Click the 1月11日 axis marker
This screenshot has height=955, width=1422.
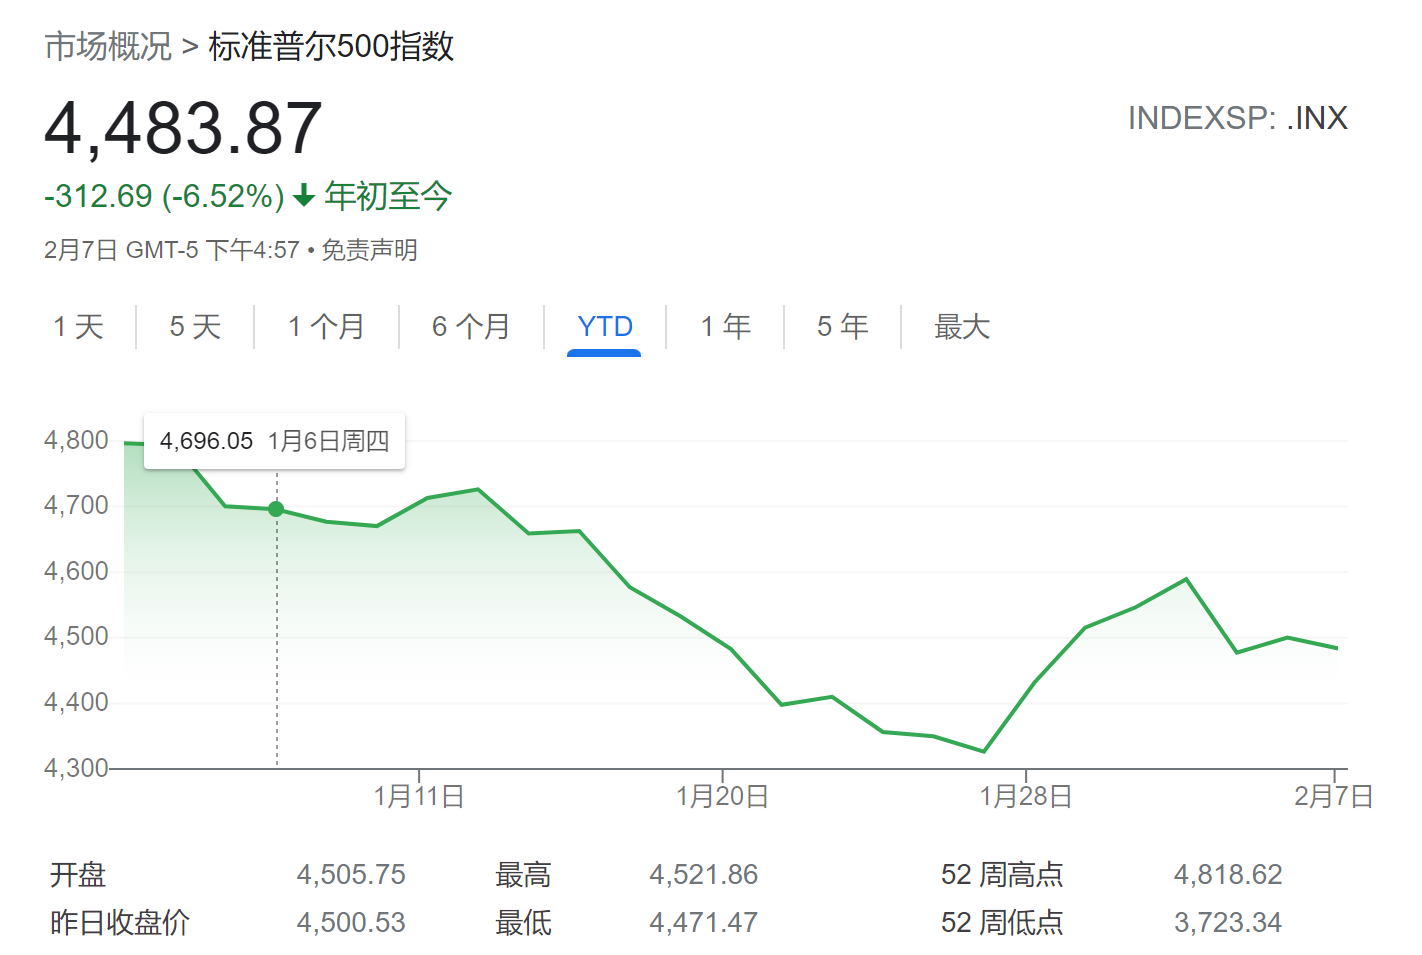pos(419,796)
